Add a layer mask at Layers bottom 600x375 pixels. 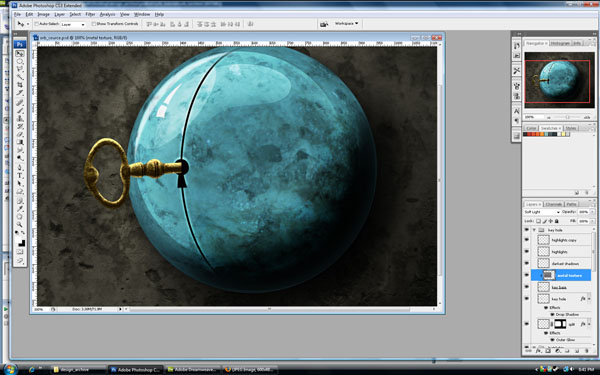coord(548,351)
